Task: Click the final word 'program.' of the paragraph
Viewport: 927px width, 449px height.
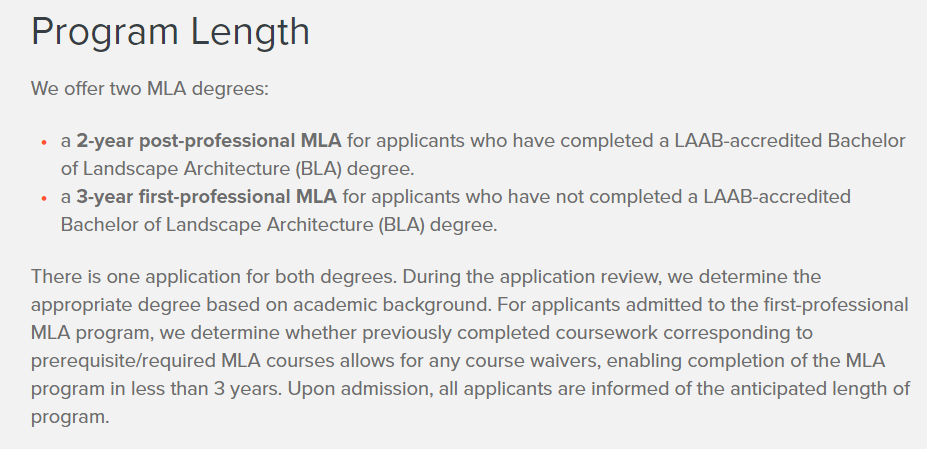Action: click(70, 417)
